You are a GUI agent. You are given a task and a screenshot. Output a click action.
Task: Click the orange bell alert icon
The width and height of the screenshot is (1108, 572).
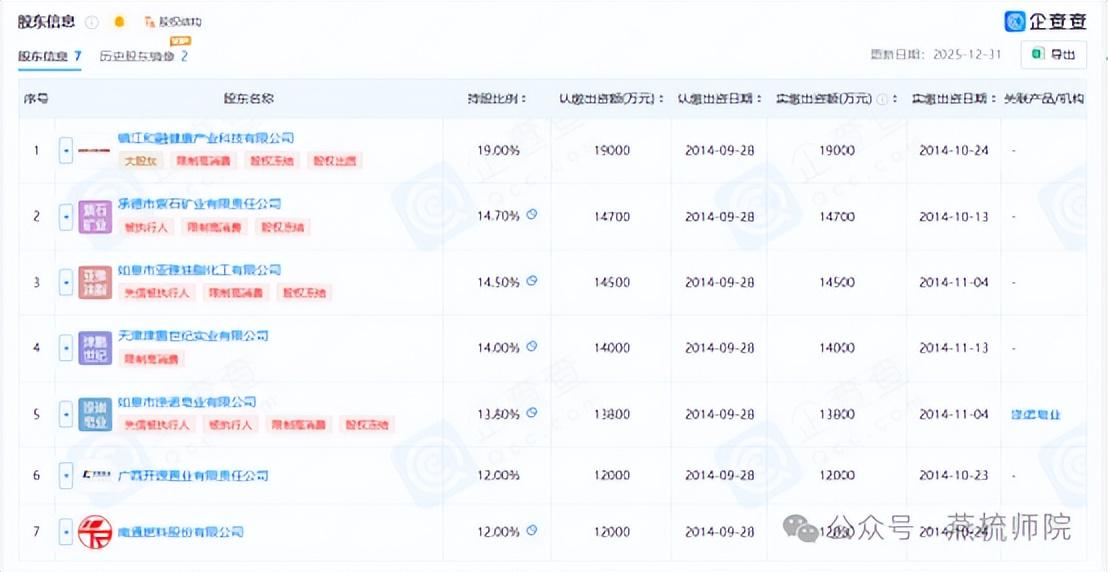coord(119,22)
